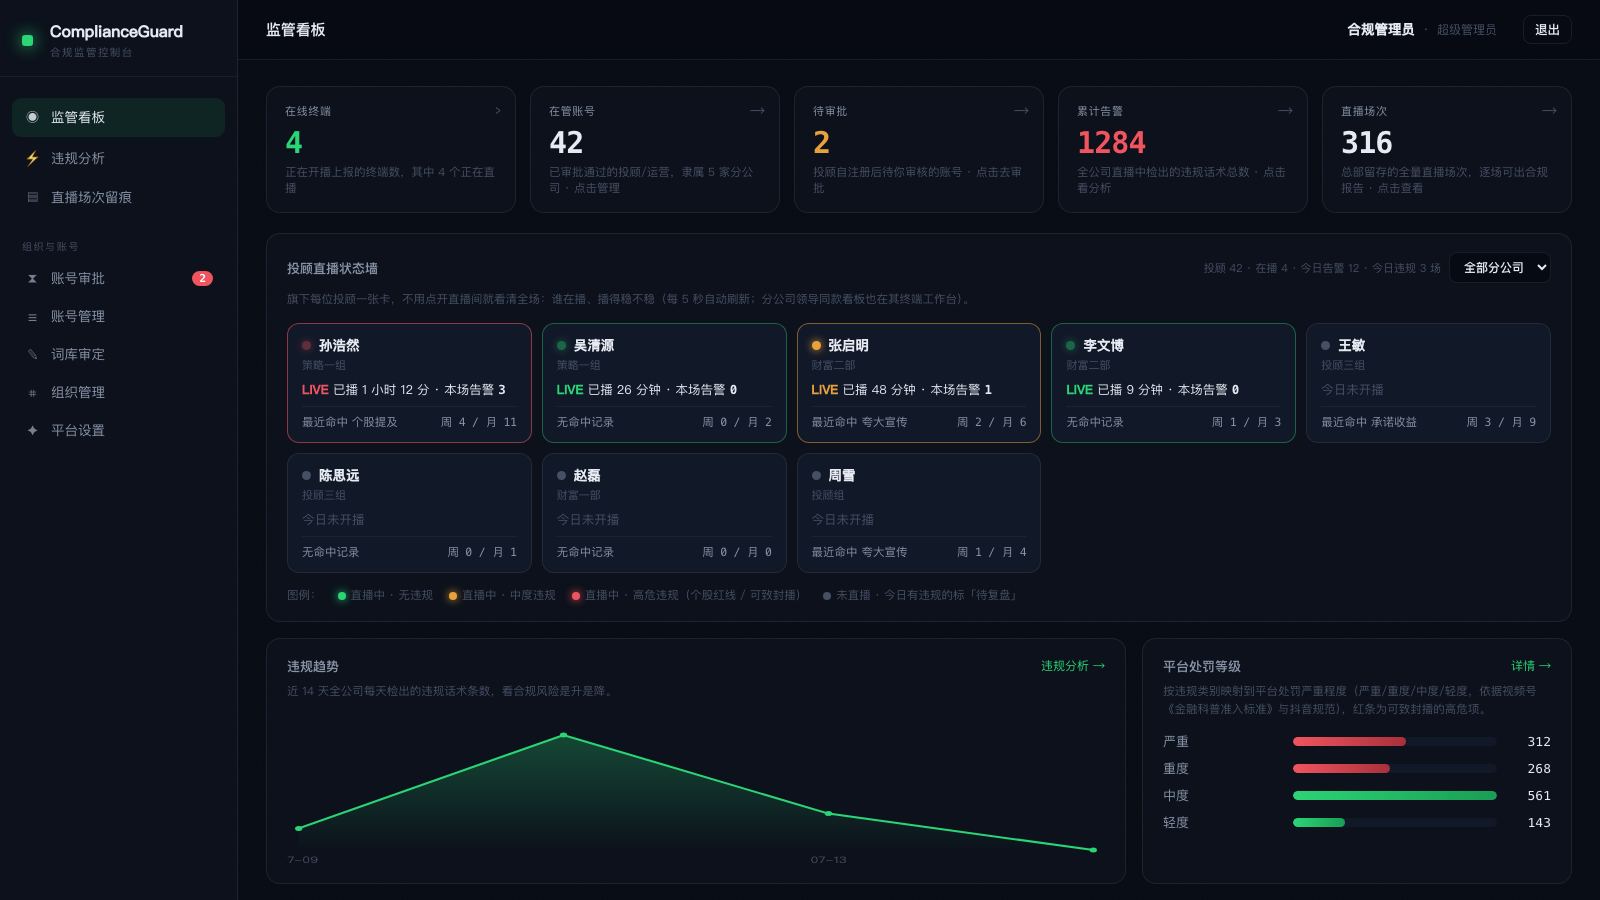Click the peak point on 违规趋势 chart
The image size is (1600, 900).
[x=564, y=735]
